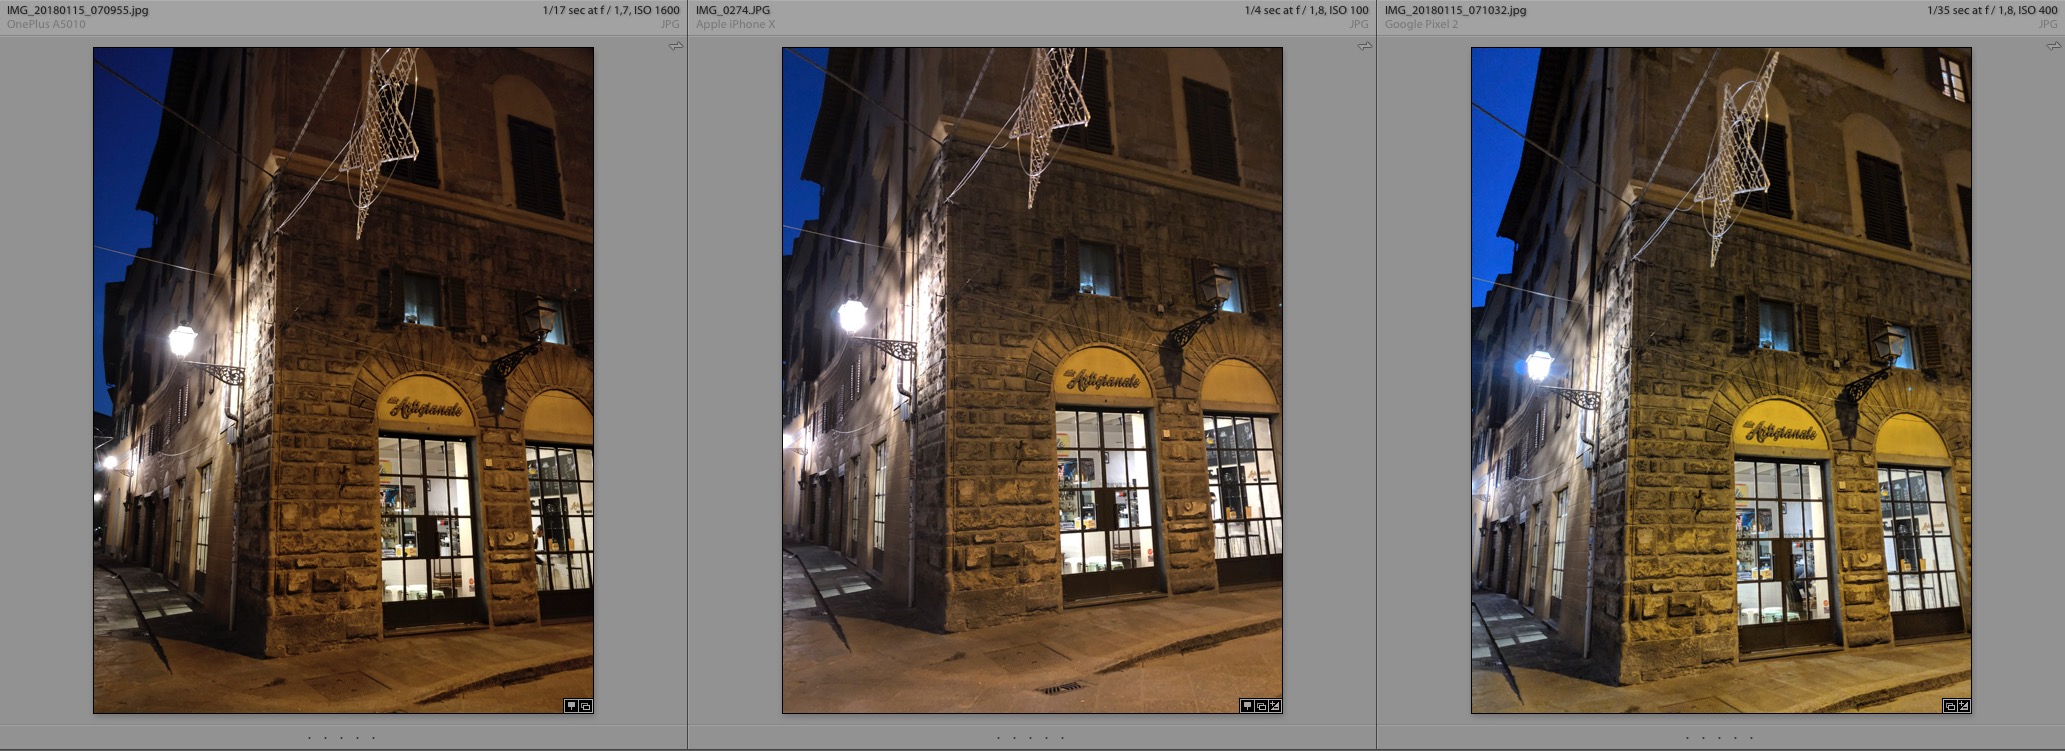Image resolution: width=2065 pixels, height=751 pixels.
Task: Click the swap arrow icon above the iPhone X photo
Action: (x=1365, y=46)
